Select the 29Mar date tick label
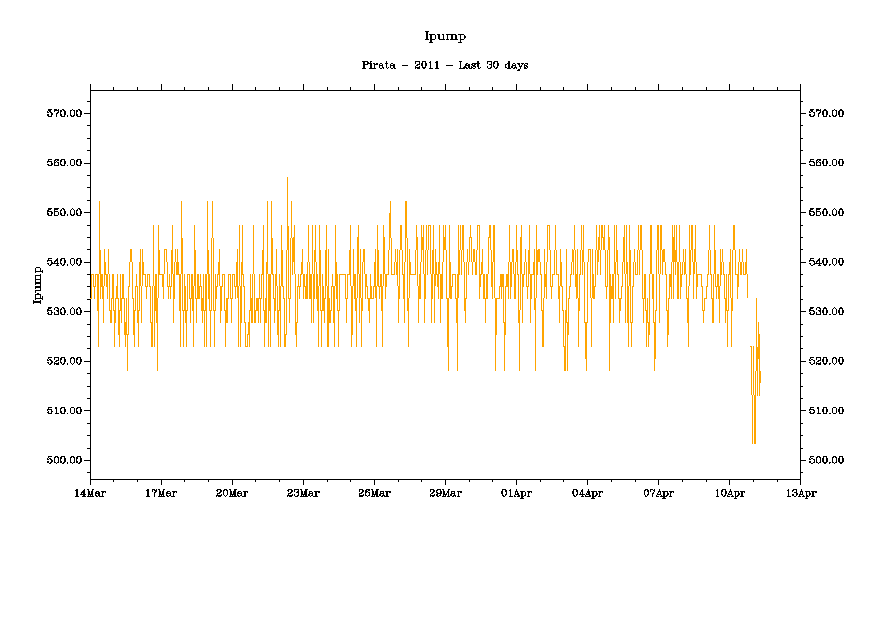Image resolution: width=891 pixels, height=630 pixels. [445, 493]
